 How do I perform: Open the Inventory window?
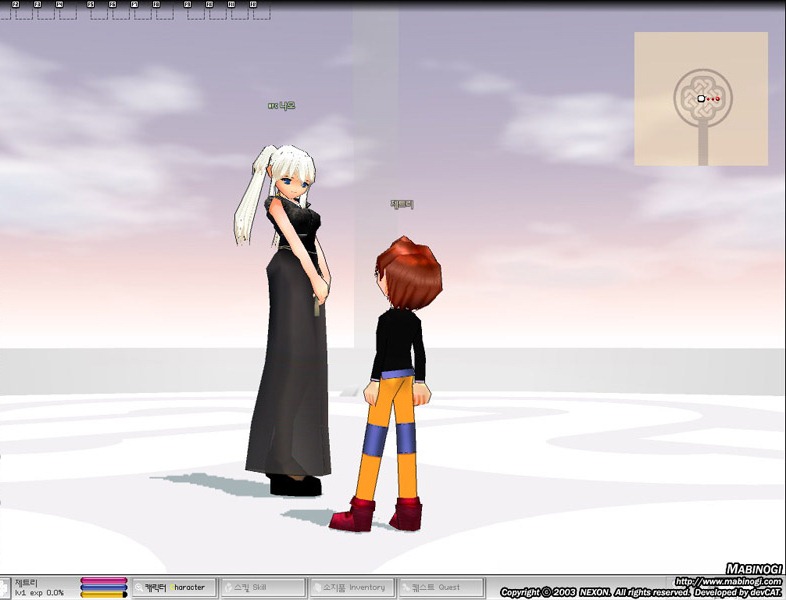tap(351, 588)
